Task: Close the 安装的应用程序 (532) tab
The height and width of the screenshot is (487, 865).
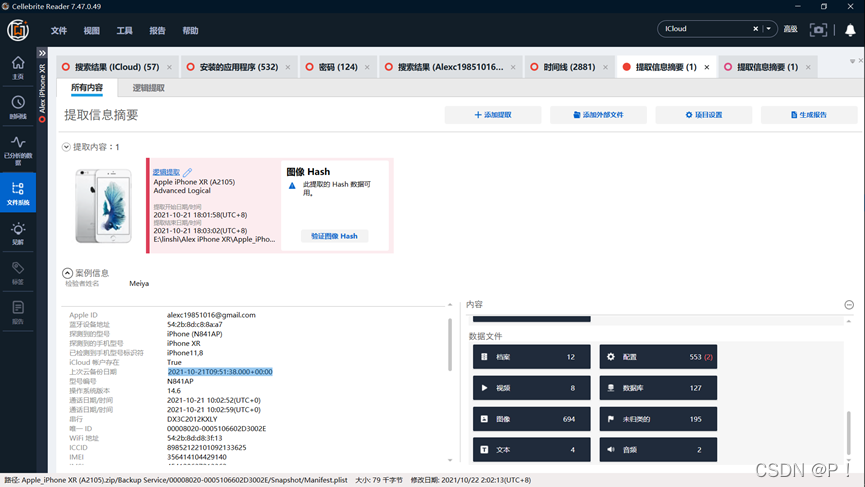Action: [x=288, y=67]
